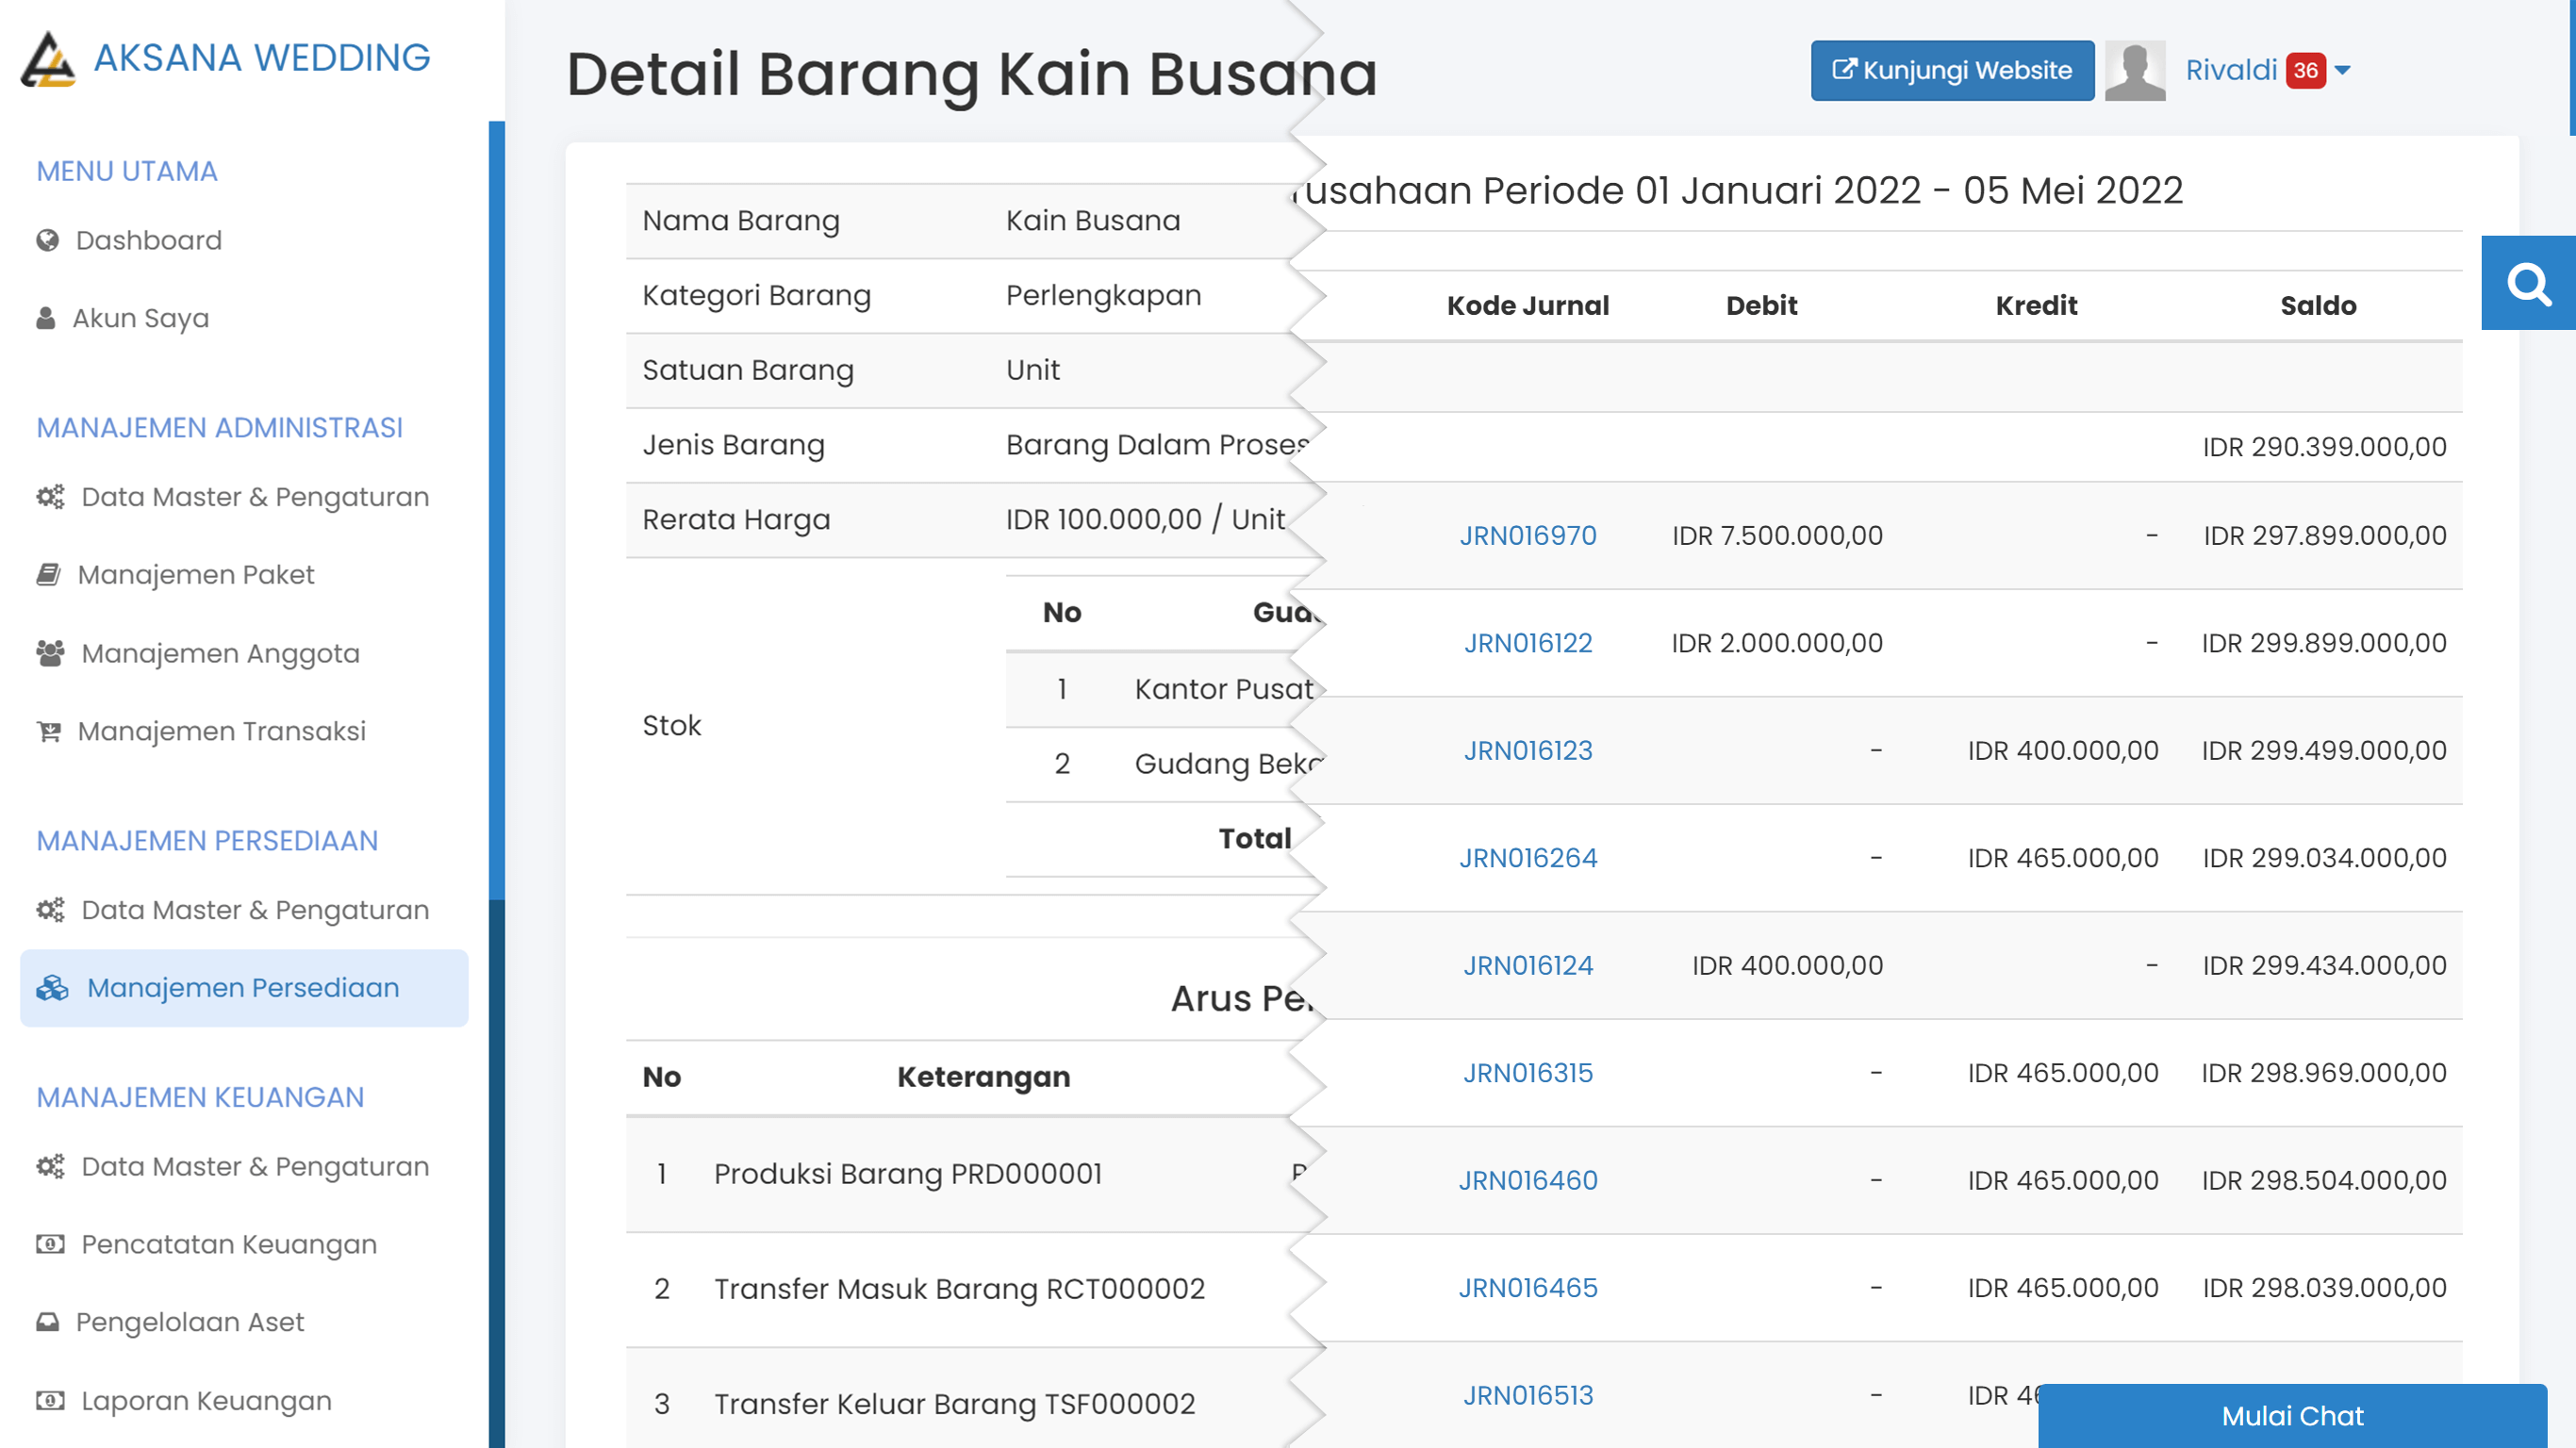Follow the JRN016465 journal link

point(1528,1288)
